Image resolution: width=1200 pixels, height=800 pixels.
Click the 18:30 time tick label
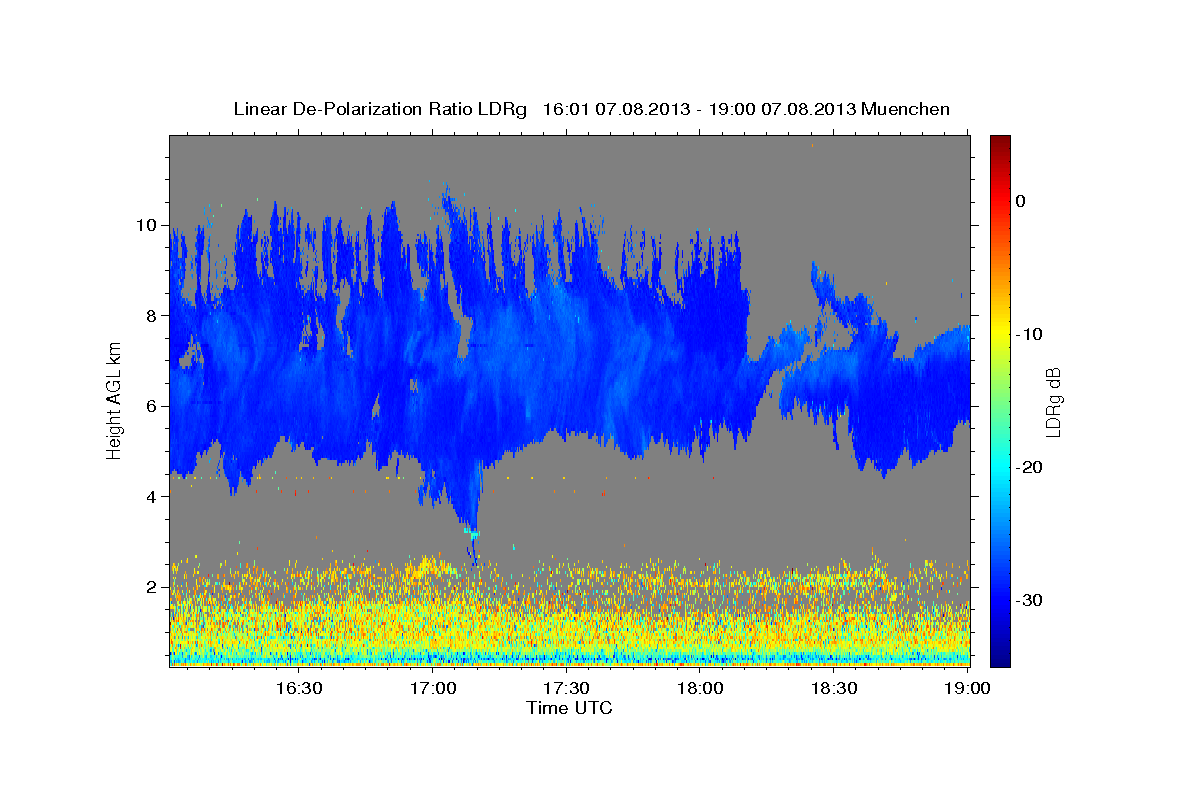pos(834,689)
